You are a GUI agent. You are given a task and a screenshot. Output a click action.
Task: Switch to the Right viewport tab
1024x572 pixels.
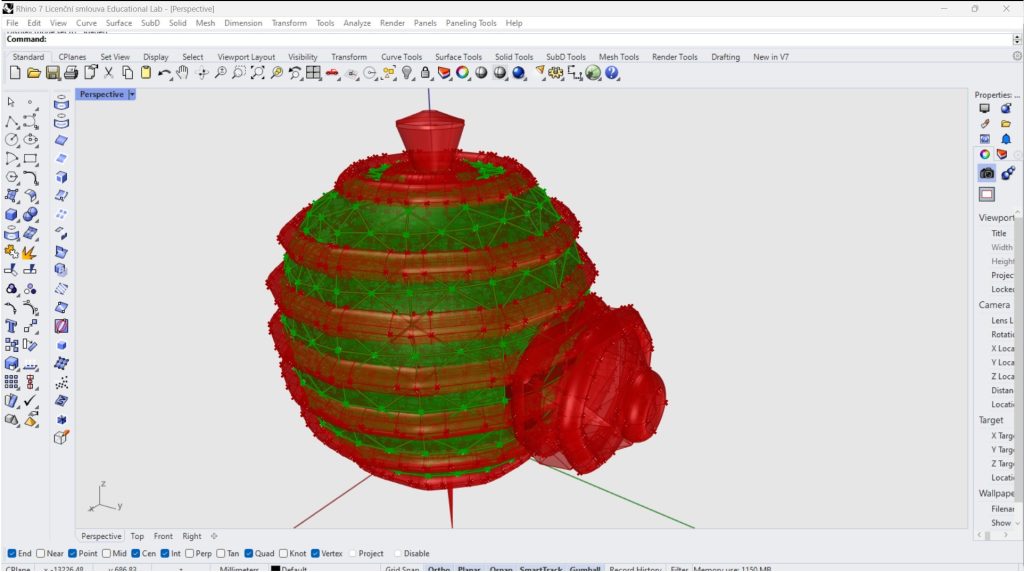pyautogui.click(x=192, y=536)
